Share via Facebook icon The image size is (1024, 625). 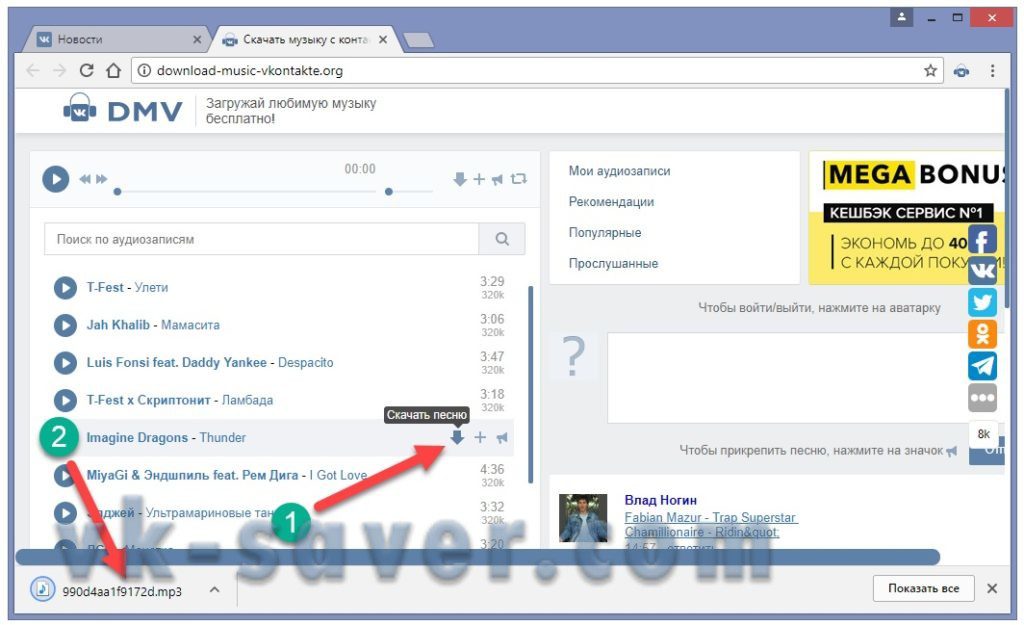coord(982,239)
